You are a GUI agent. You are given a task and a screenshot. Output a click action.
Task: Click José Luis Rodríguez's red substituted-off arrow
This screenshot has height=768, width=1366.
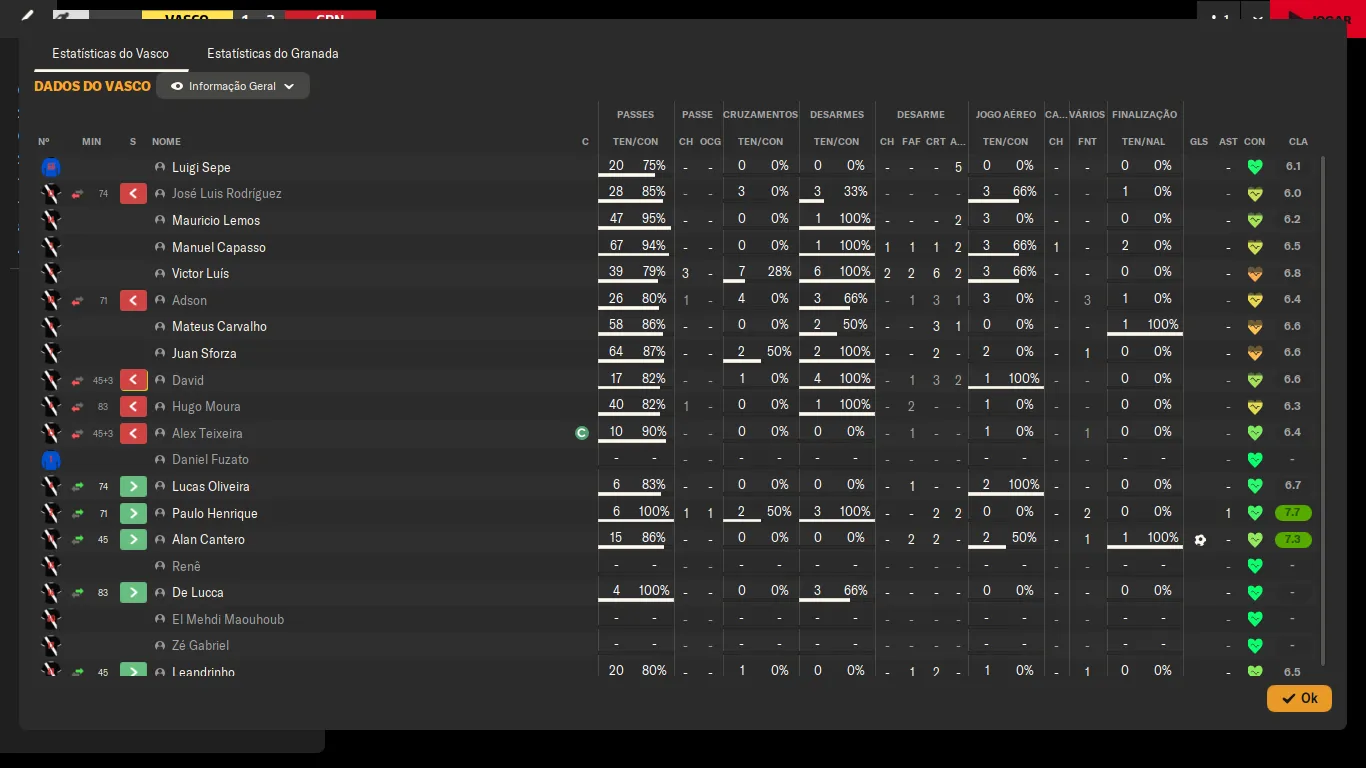click(134, 193)
